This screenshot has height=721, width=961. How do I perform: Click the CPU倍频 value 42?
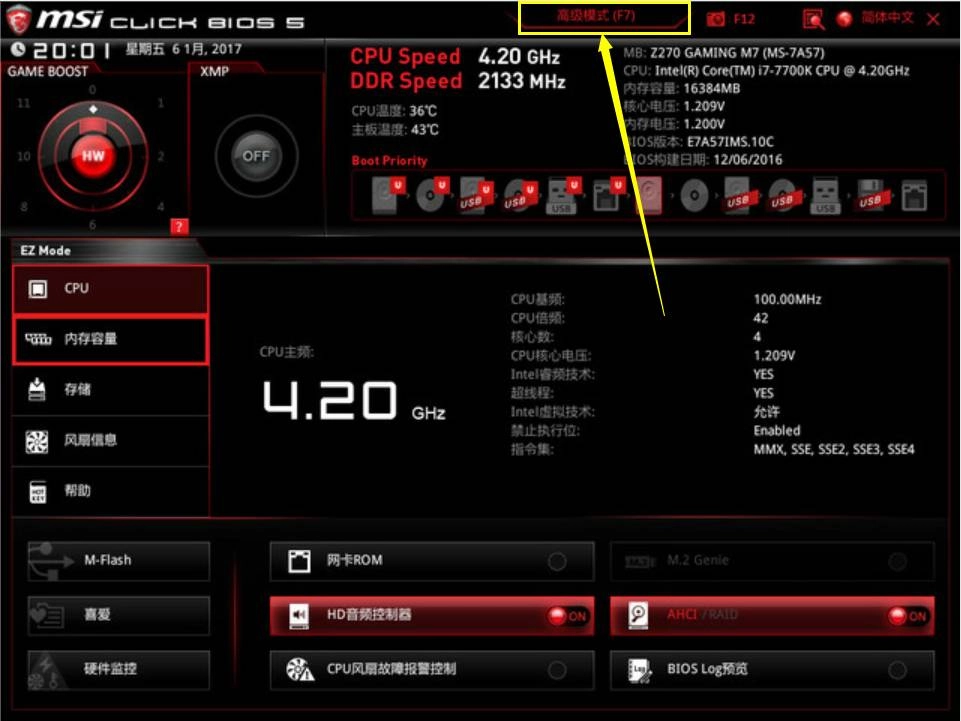pyautogui.click(x=761, y=318)
